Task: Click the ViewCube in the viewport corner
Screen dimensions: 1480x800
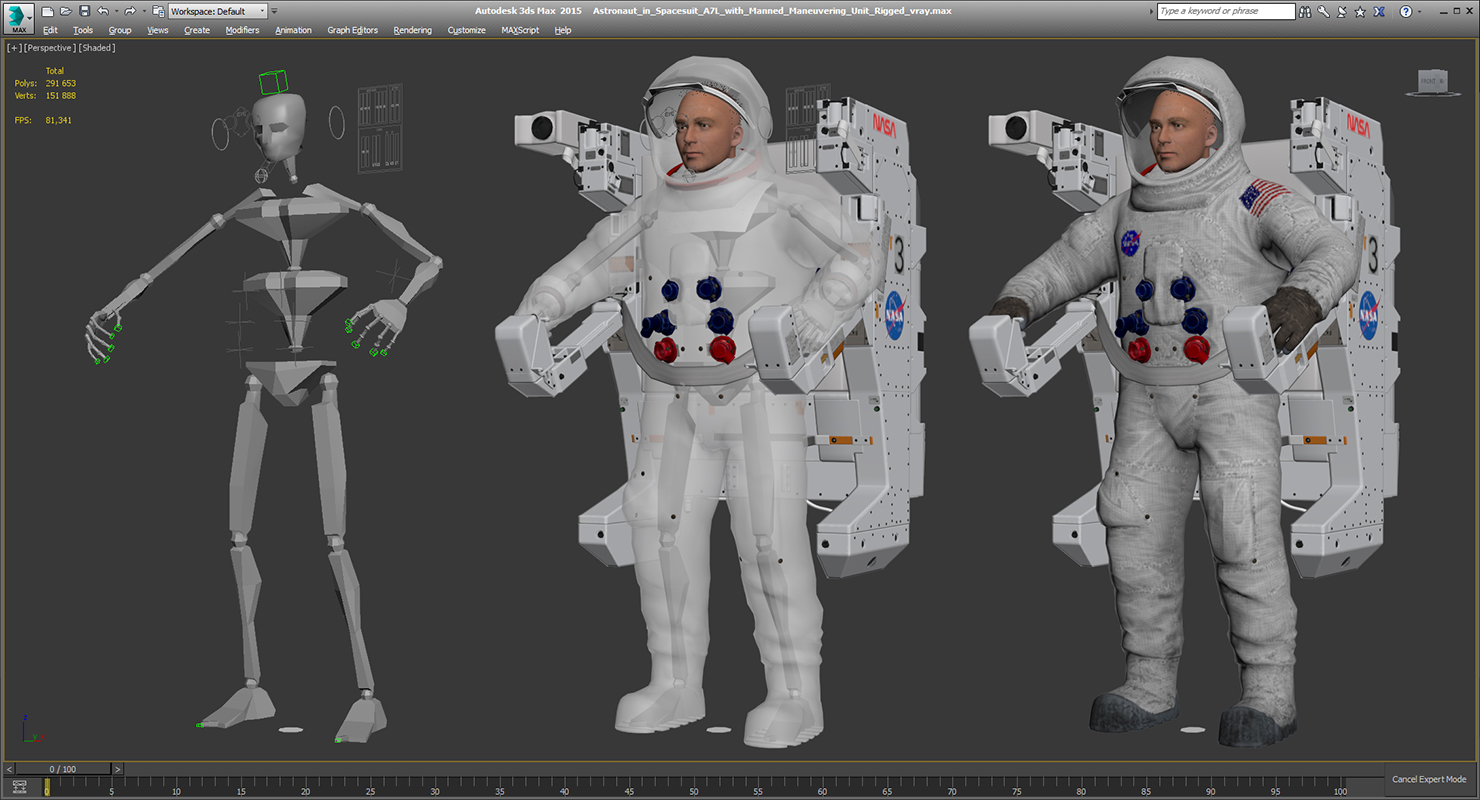Action: pyautogui.click(x=1431, y=82)
